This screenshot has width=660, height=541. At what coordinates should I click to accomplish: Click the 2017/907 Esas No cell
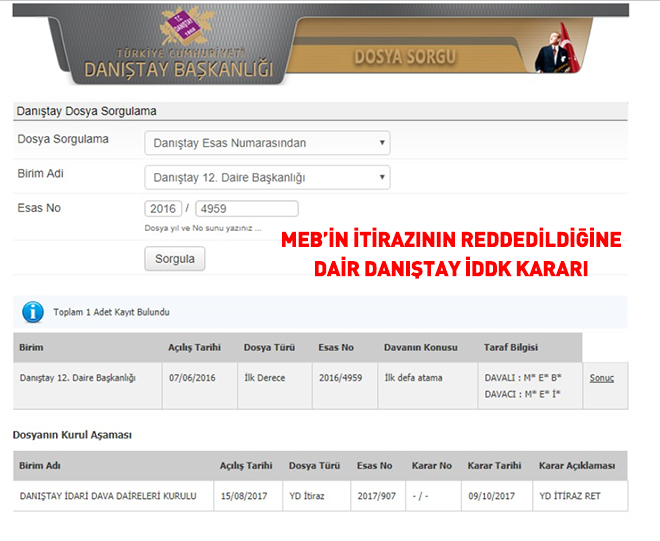pyautogui.click(x=377, y=496)
